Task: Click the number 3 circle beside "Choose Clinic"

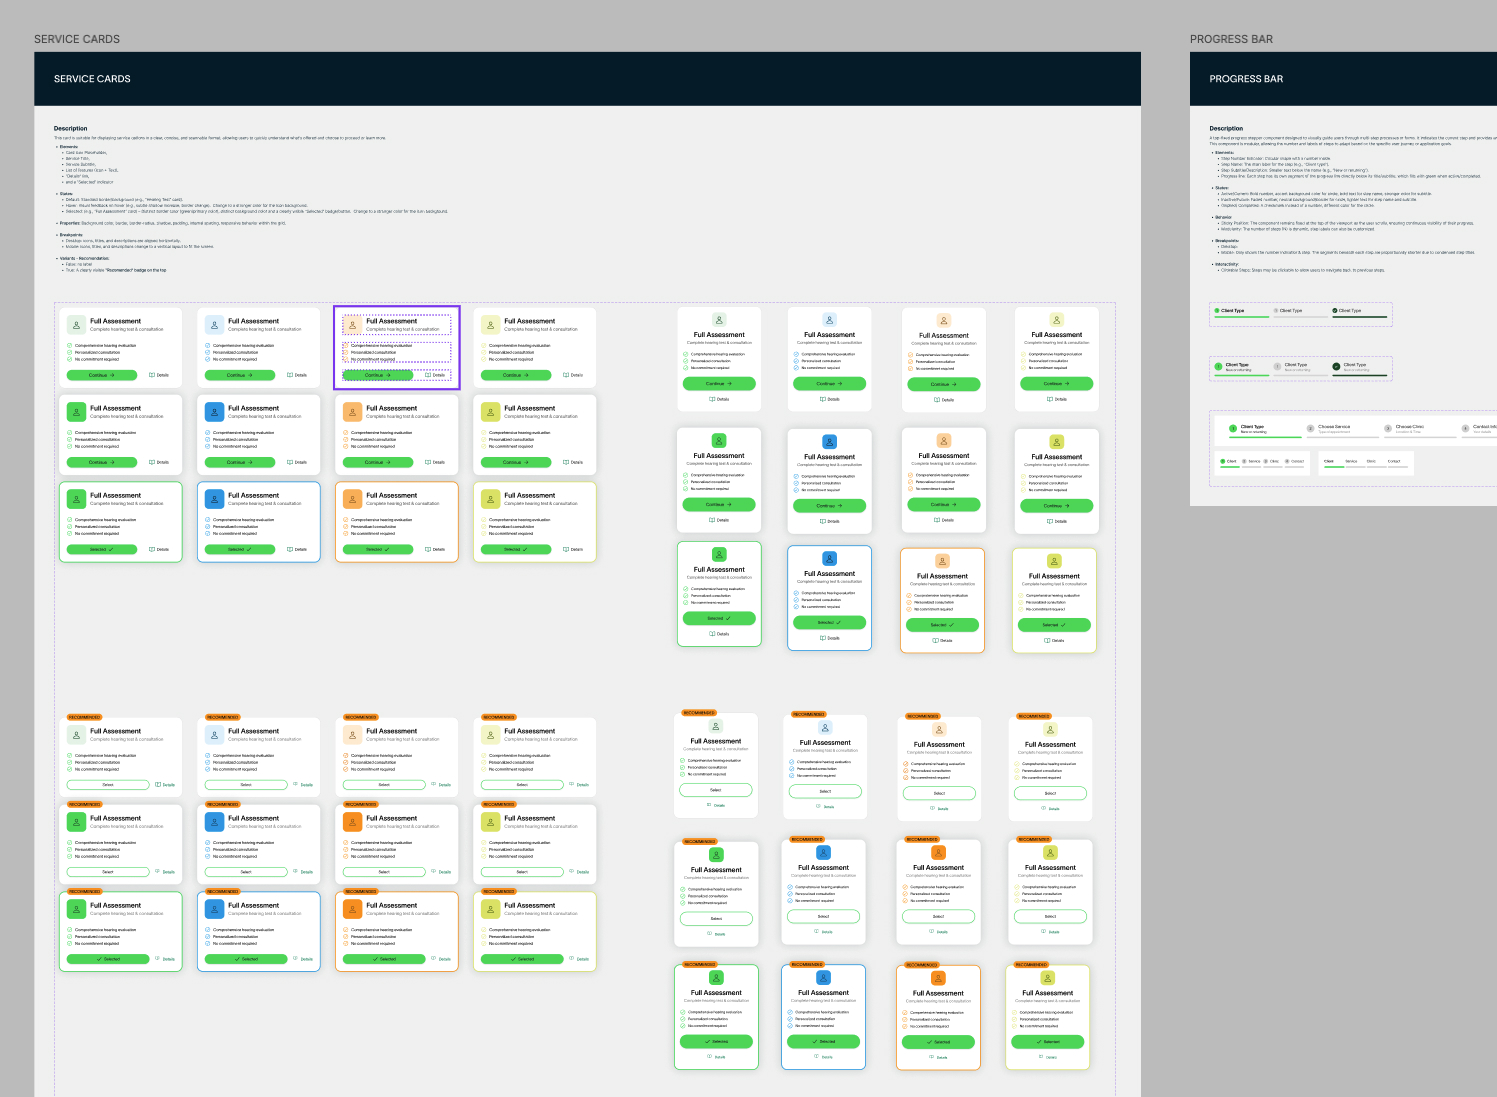Action: (1388, 428)
